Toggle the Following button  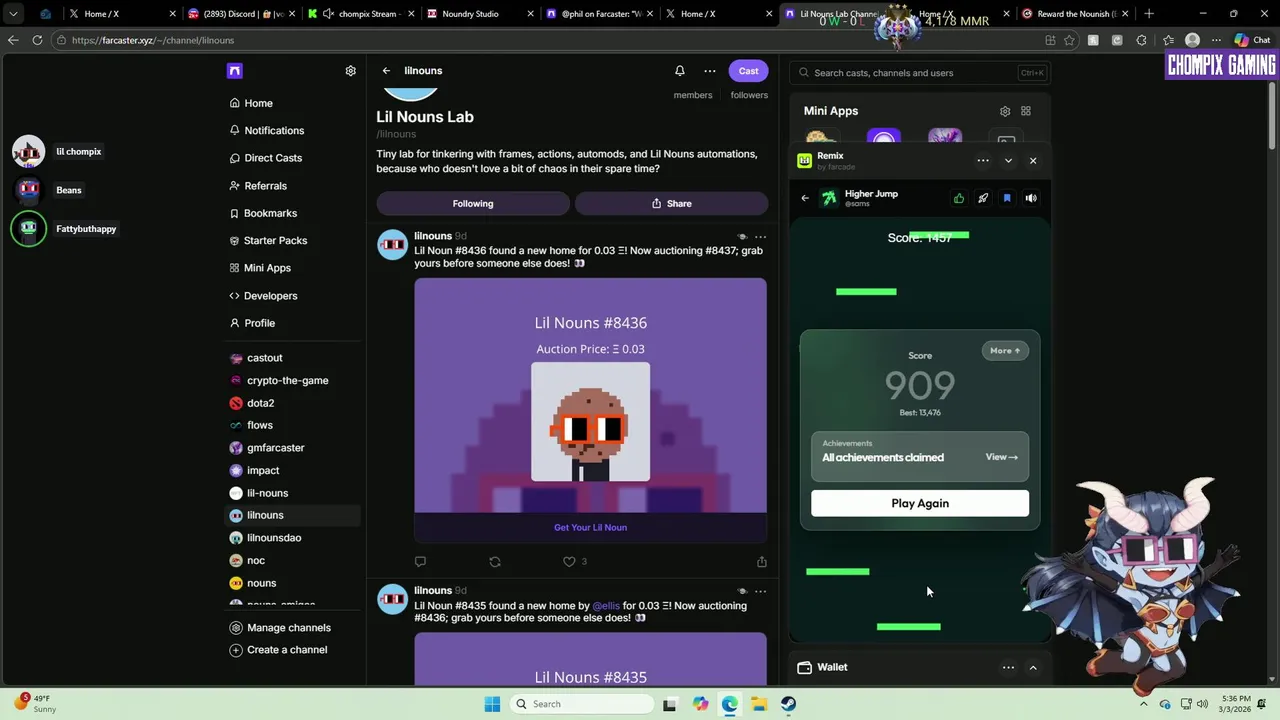(x=473, y=203)
